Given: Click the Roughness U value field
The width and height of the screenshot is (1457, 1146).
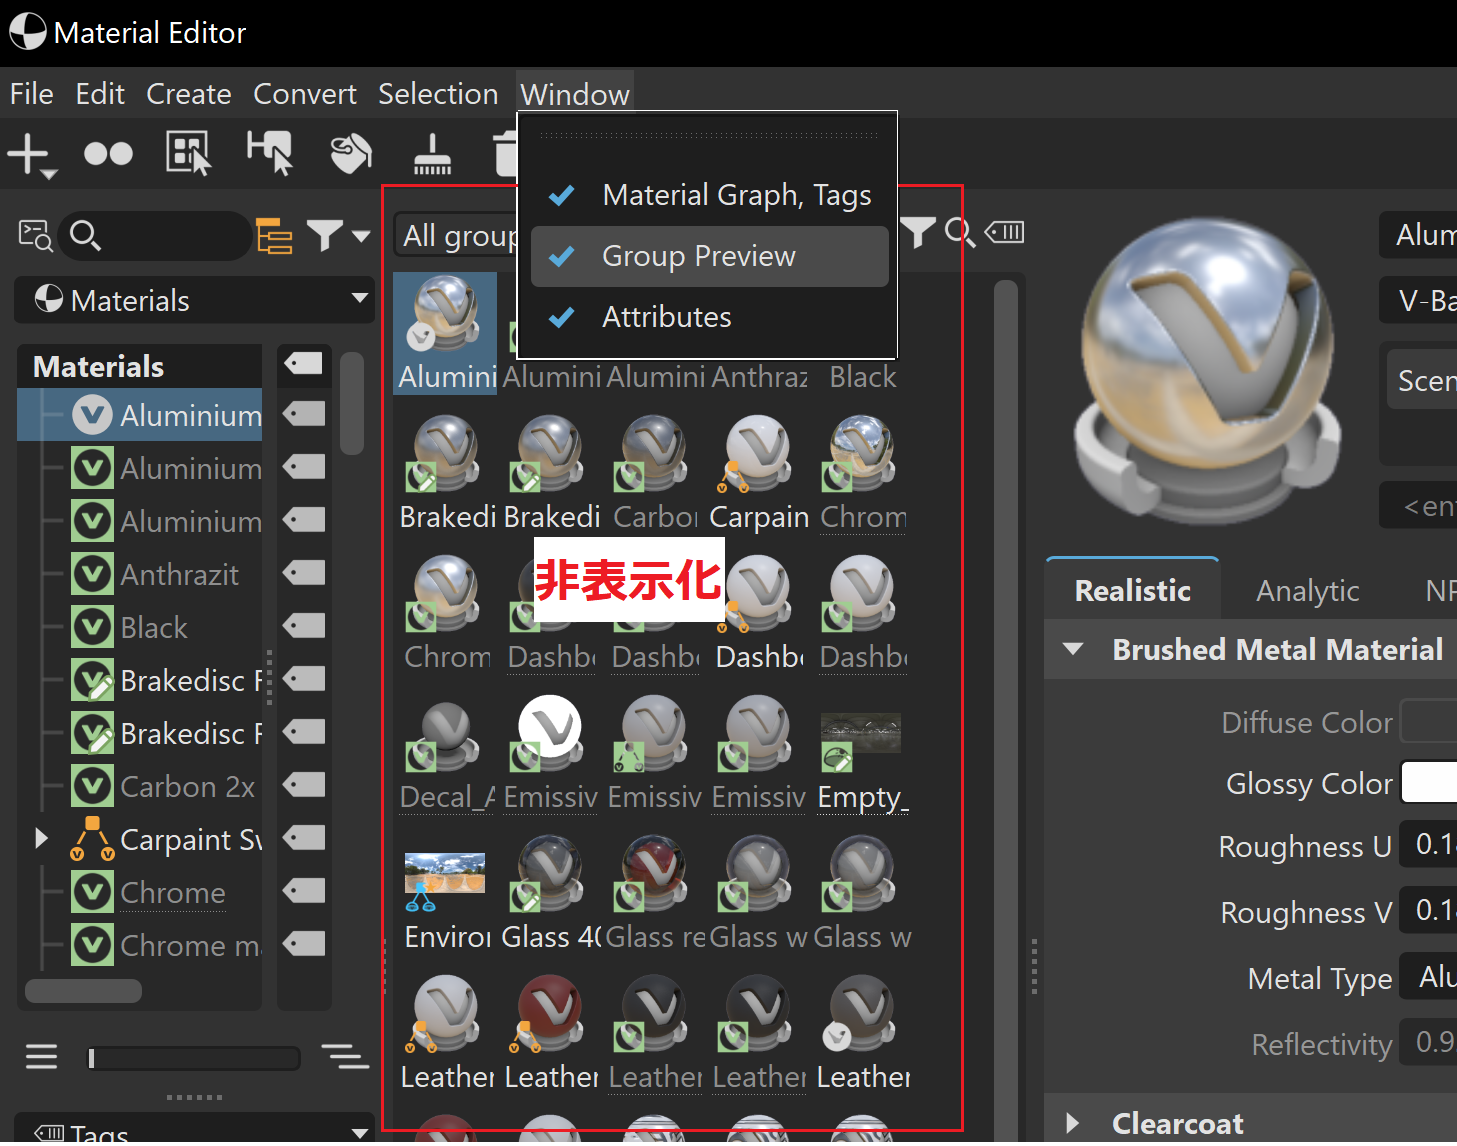Looking at the screenshot, I should click(x=1428, y=845).
